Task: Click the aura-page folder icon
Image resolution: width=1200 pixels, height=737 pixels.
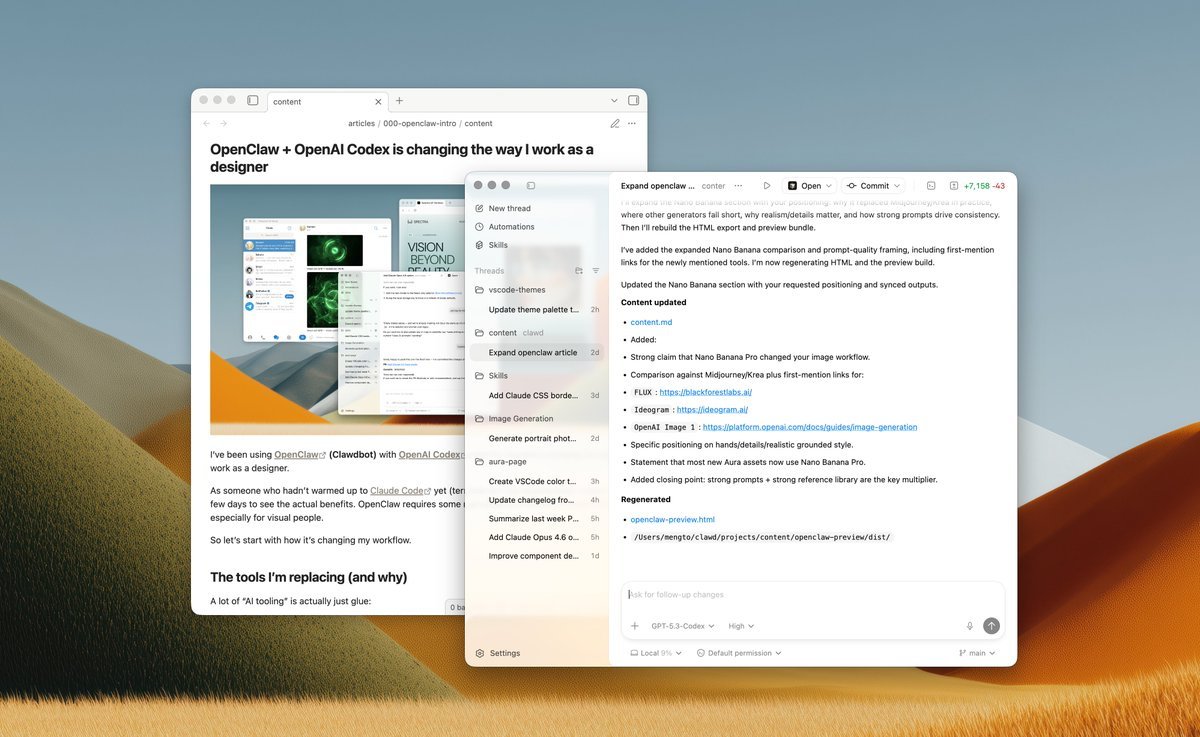Action: [x=480, y=462]
